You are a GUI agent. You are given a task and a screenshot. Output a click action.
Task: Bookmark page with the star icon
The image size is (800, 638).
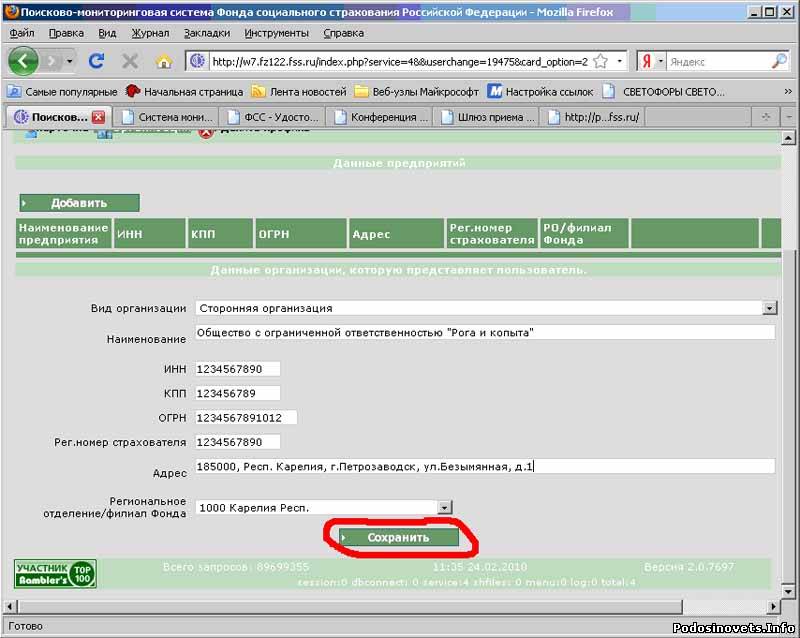point(601,62)
